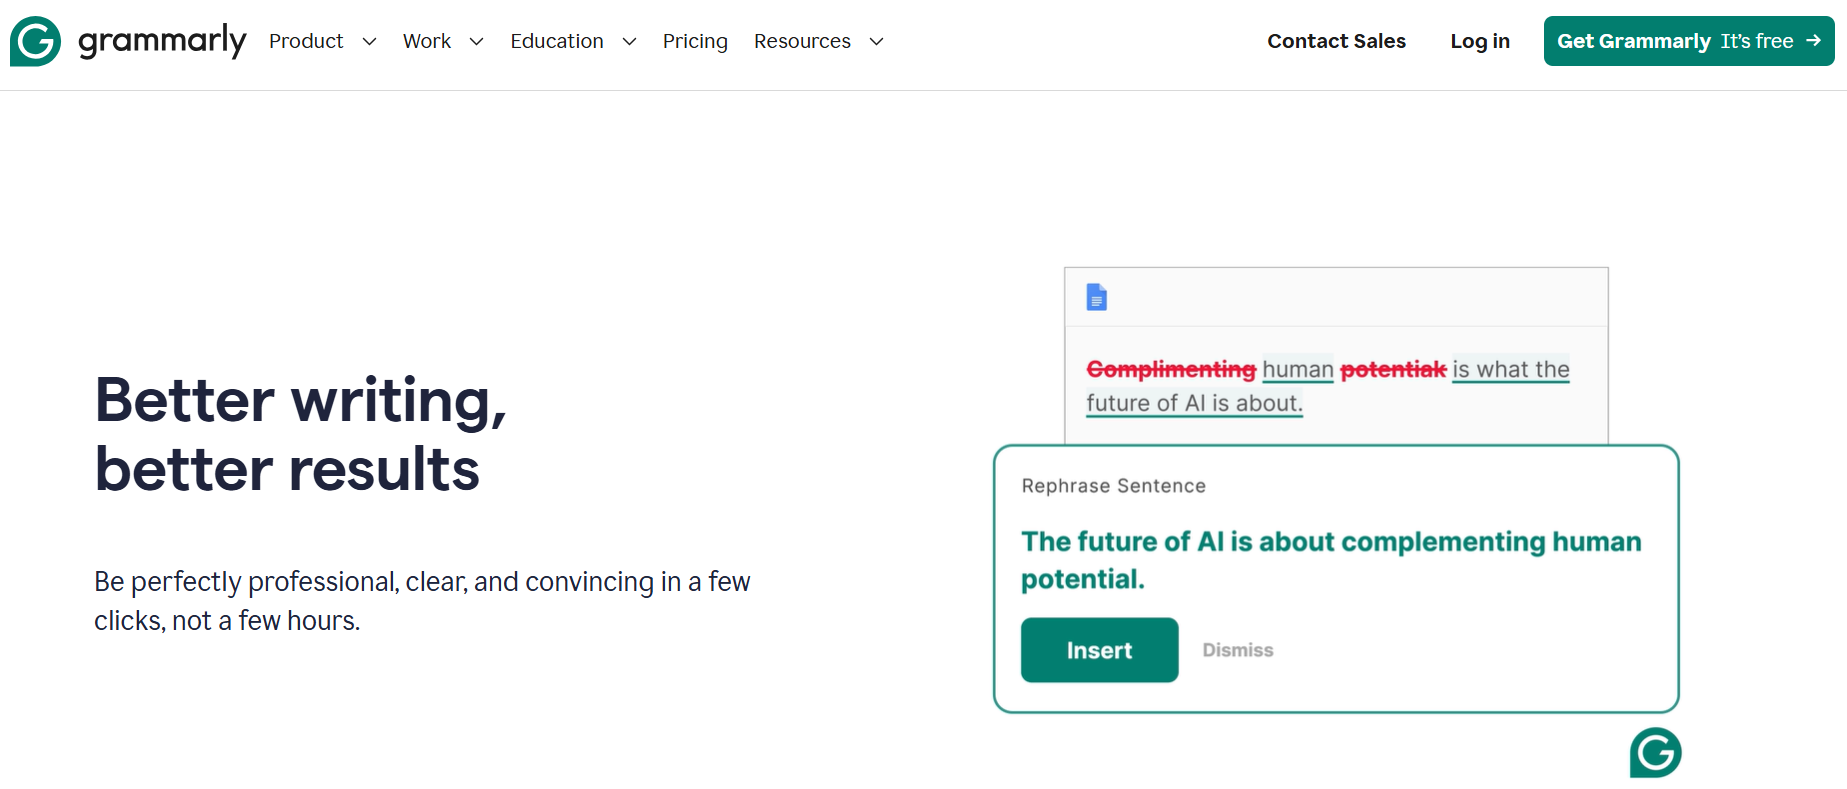Viewport: 1847px width, 789px height.
Task: Click the underlined word human in document
Action: (x=1298, y=370)
